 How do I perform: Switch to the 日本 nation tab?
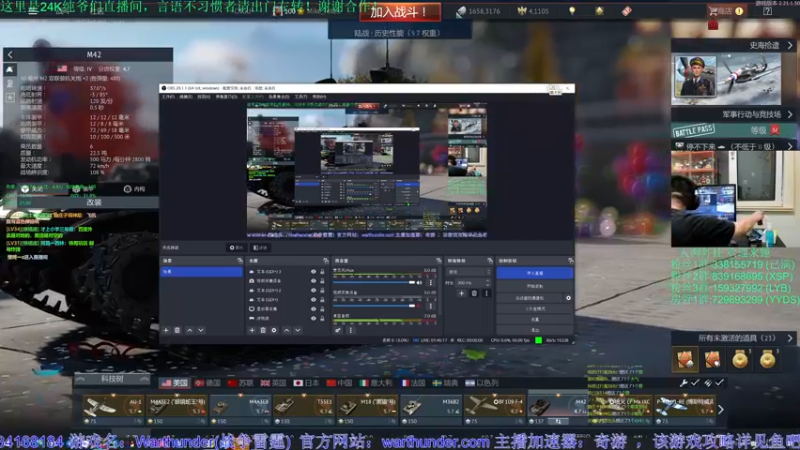pyautogui.click(x=307, y=383)
